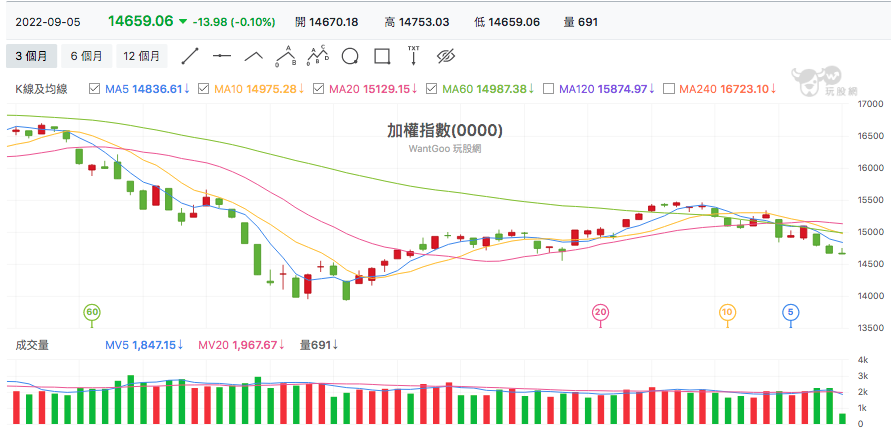The height and width of the screenshot is (432, 891).
Task: Click the MA20 15129.15 value
Action: [x=373, y=89]
